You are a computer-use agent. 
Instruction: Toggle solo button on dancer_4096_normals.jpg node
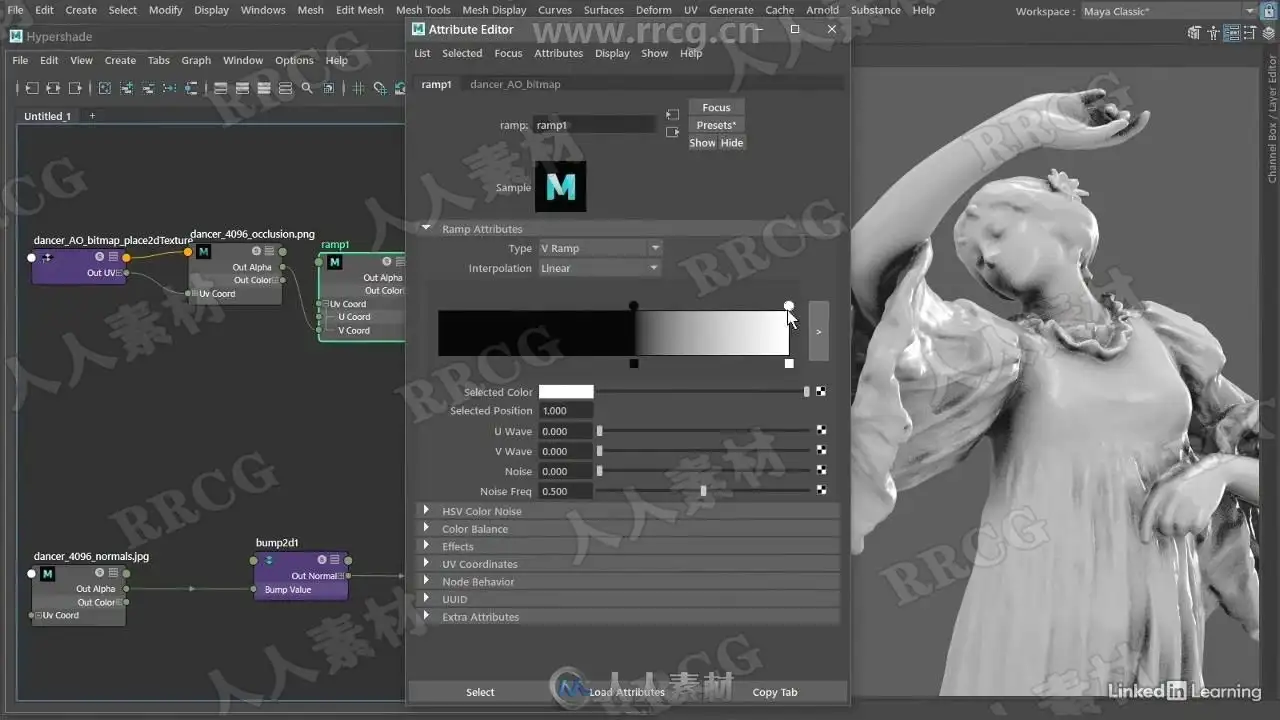pos(100,573)
